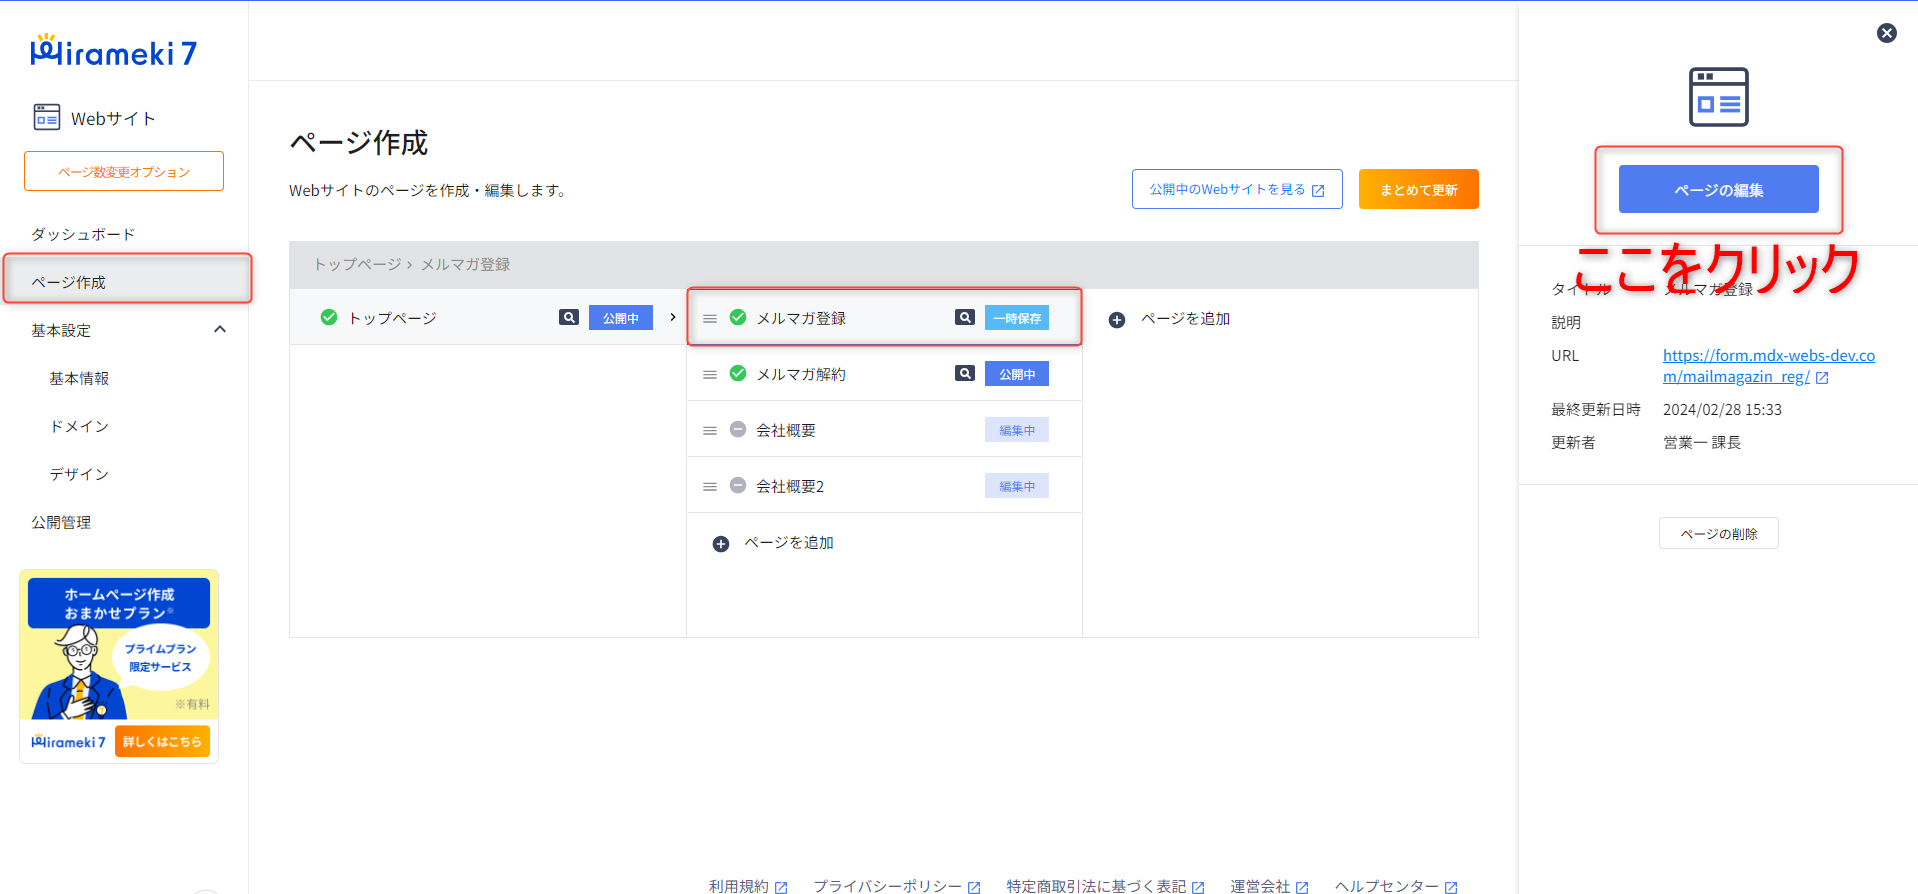Collapse the 基本設定 menu chevron
The height and width of the screenshot is (894, 1918).
[220, 330]
